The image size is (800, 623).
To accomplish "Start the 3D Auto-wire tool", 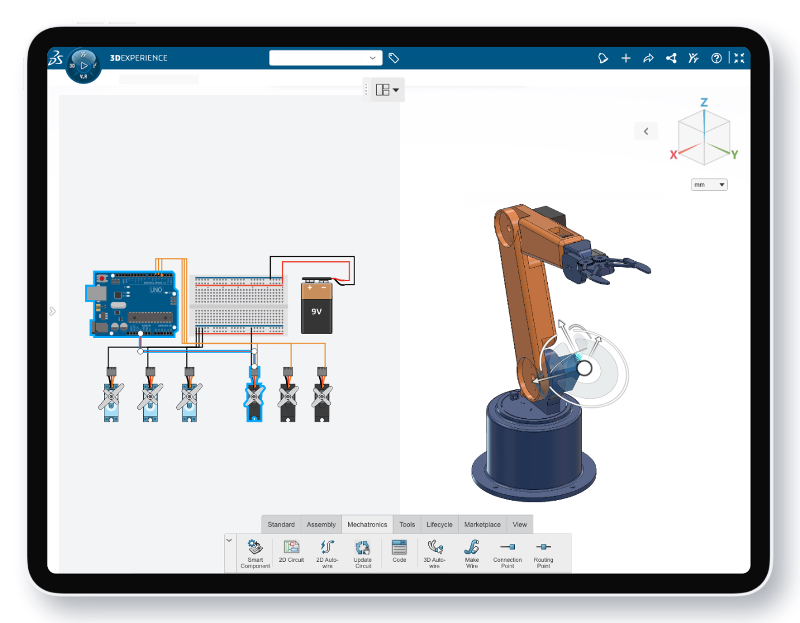I will point(435,553).
